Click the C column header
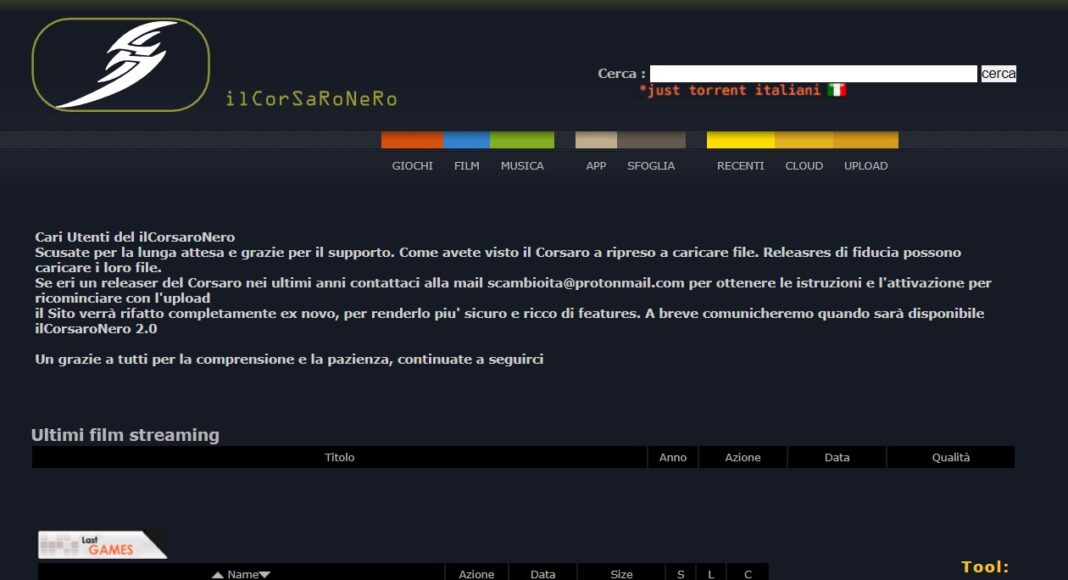Viewport: 1068px width, 580px height. [747, 574]
